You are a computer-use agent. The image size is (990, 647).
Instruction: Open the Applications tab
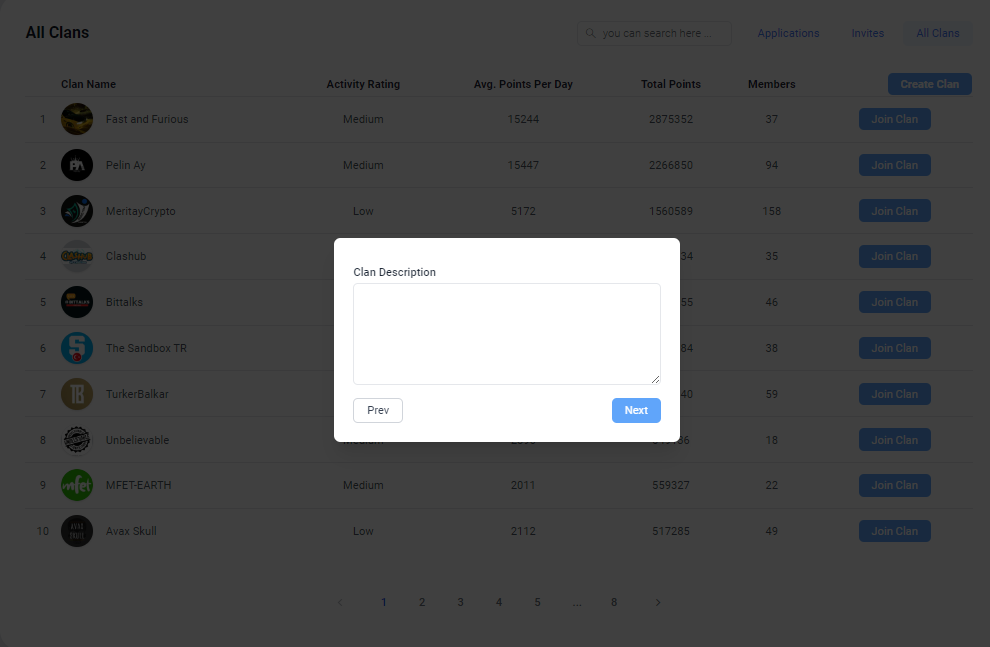[x=789, y=33]
